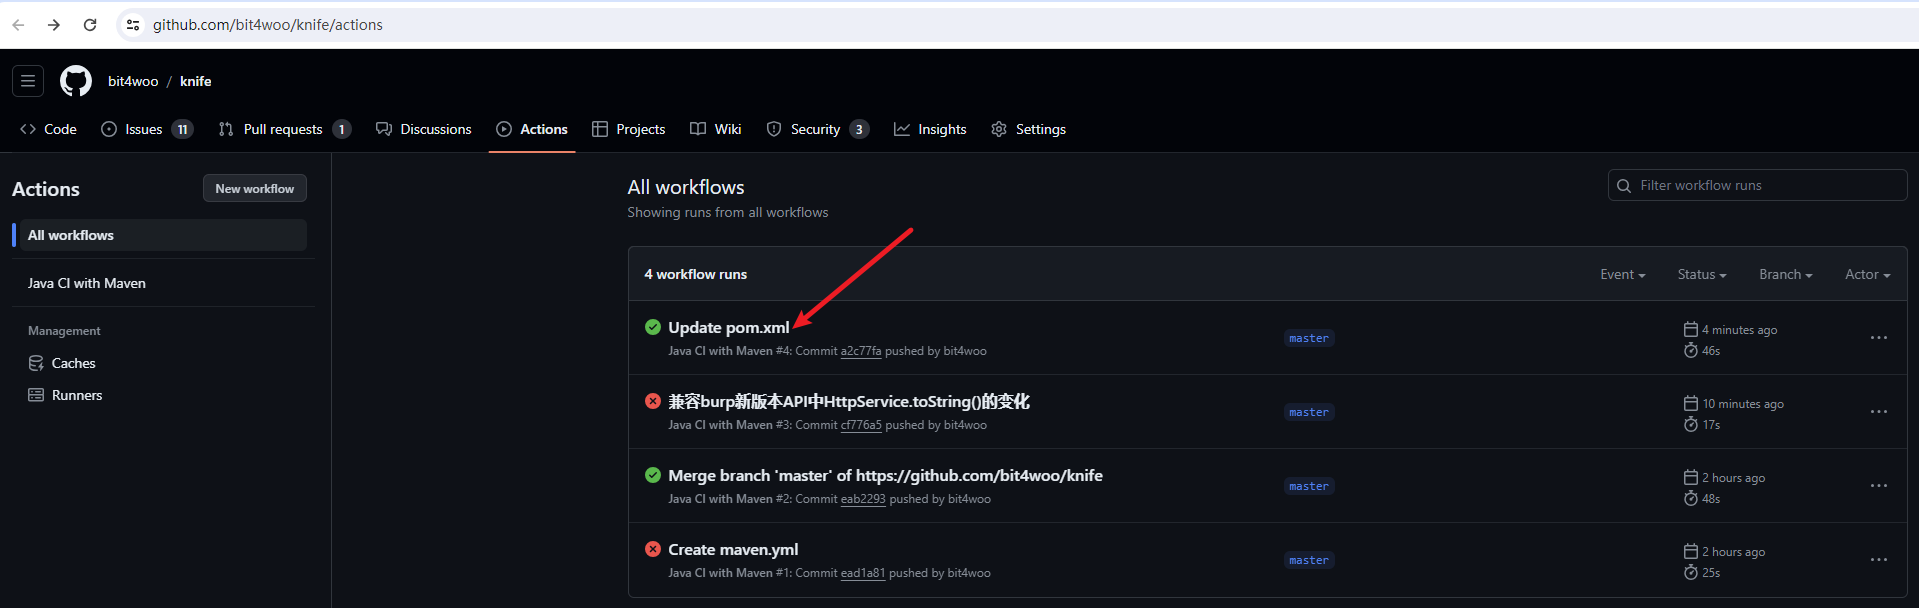This screenshot has height=608, width=1919.
Task: Click the '2 hours ago' time on Merge branch run
Action: coord(1734,478)
